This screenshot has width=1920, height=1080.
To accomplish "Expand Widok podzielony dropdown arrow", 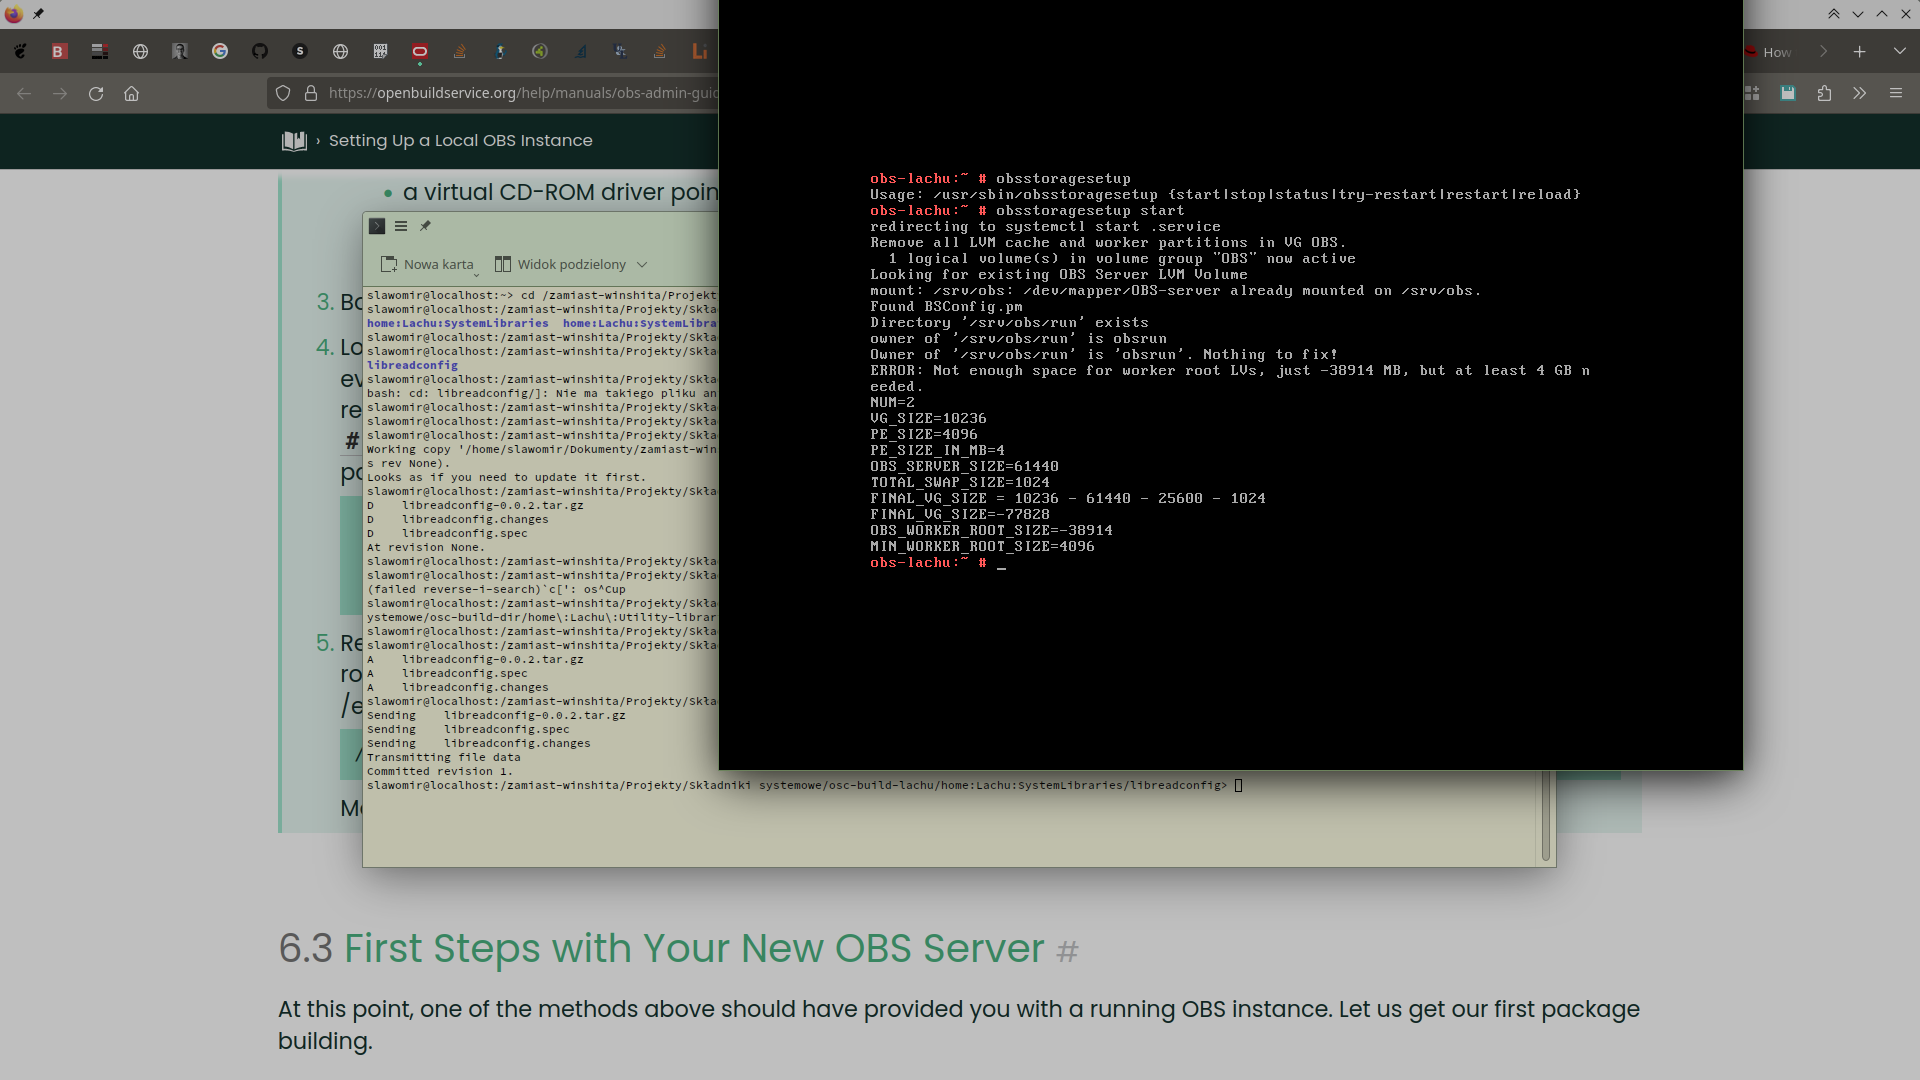I will pos(642,264).
